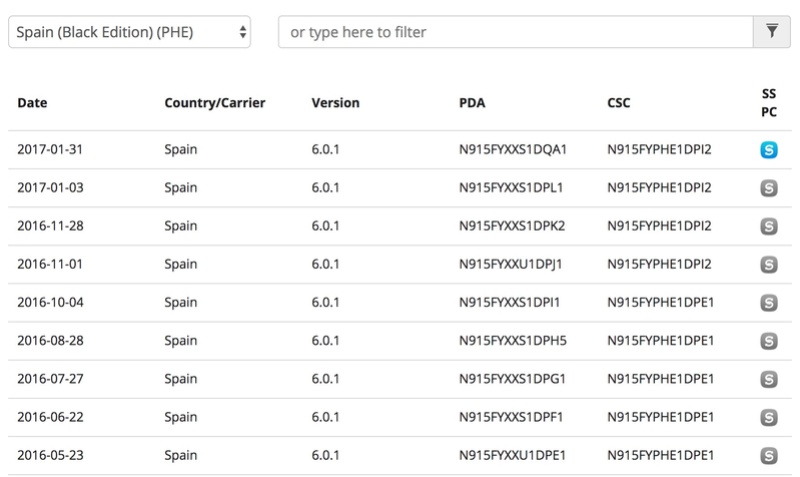Open the Spain (Black Edition) (PHE) dropdown
800x477 pixels.
129,32
